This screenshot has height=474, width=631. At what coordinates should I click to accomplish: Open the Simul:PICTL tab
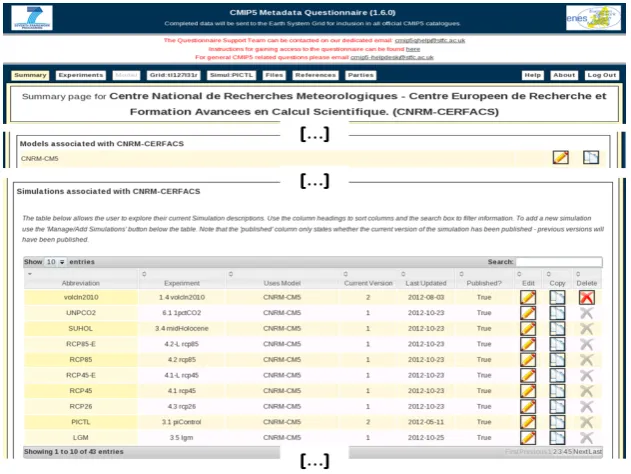tap(231, 75)
